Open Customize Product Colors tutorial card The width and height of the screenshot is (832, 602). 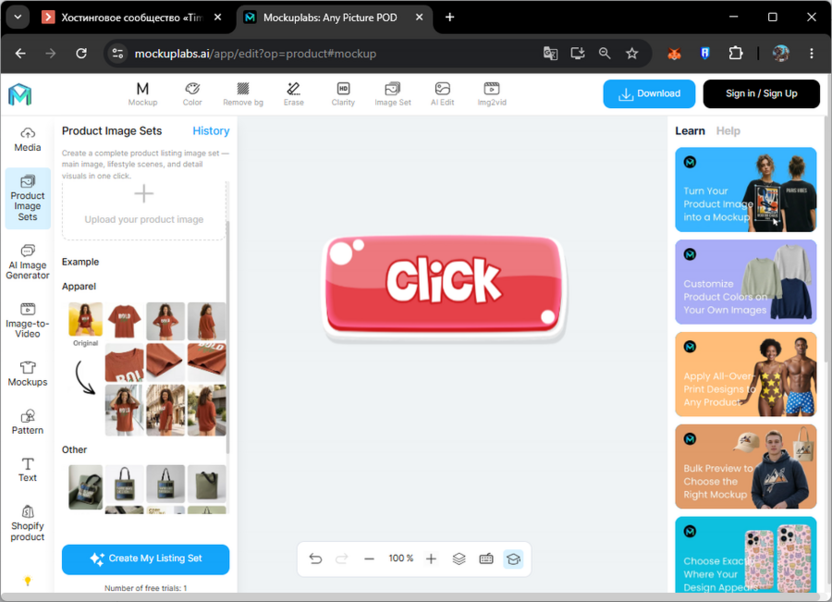click(x=746, y=282)
